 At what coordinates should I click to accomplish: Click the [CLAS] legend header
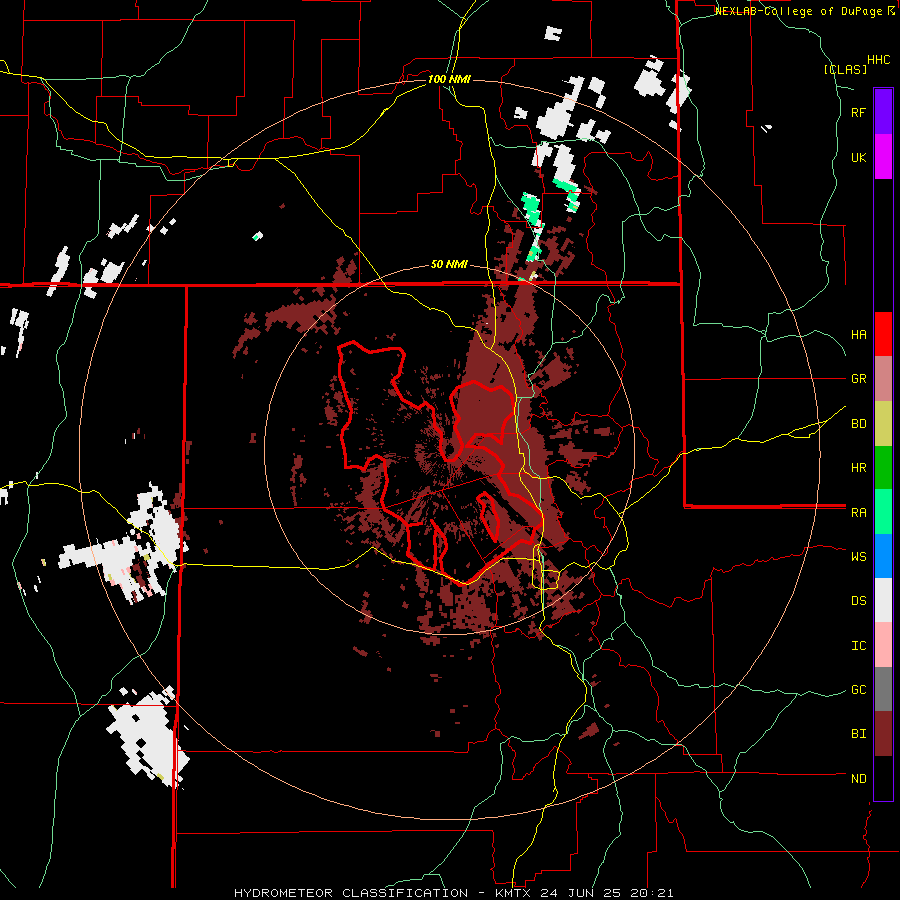[845, 70]
